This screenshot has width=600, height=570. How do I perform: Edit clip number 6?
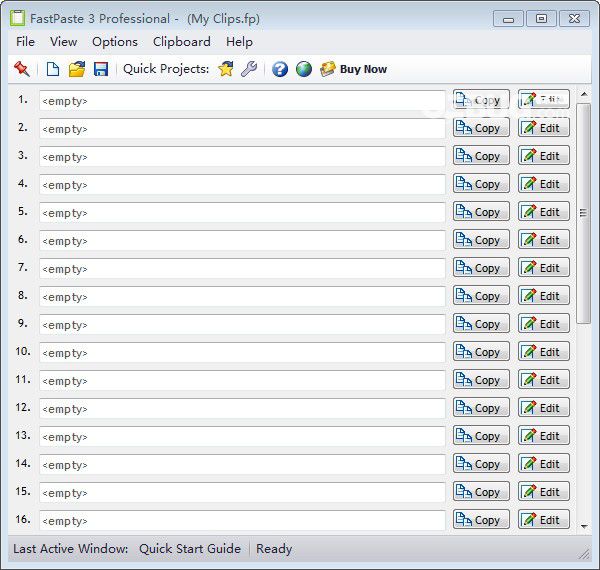tap(544, 239)
